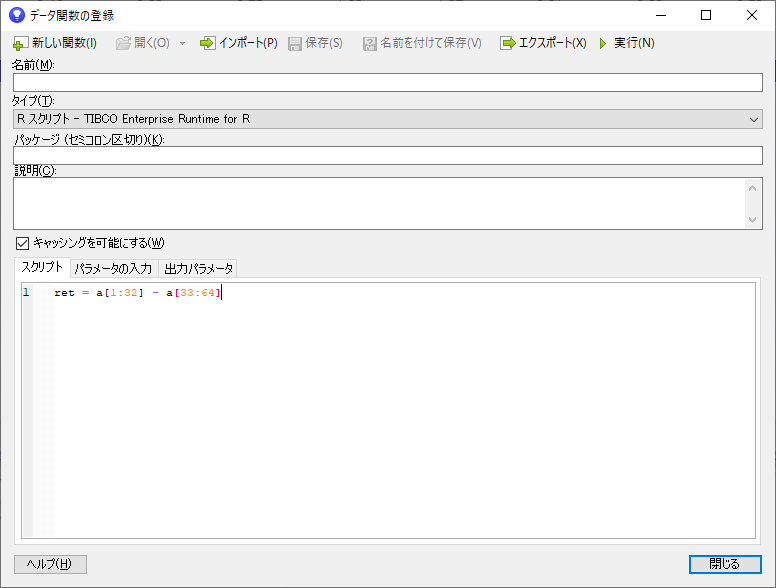Switch to the 出力パラメータ tab
The image size is (776, 588).
click(x=198, y=268)
